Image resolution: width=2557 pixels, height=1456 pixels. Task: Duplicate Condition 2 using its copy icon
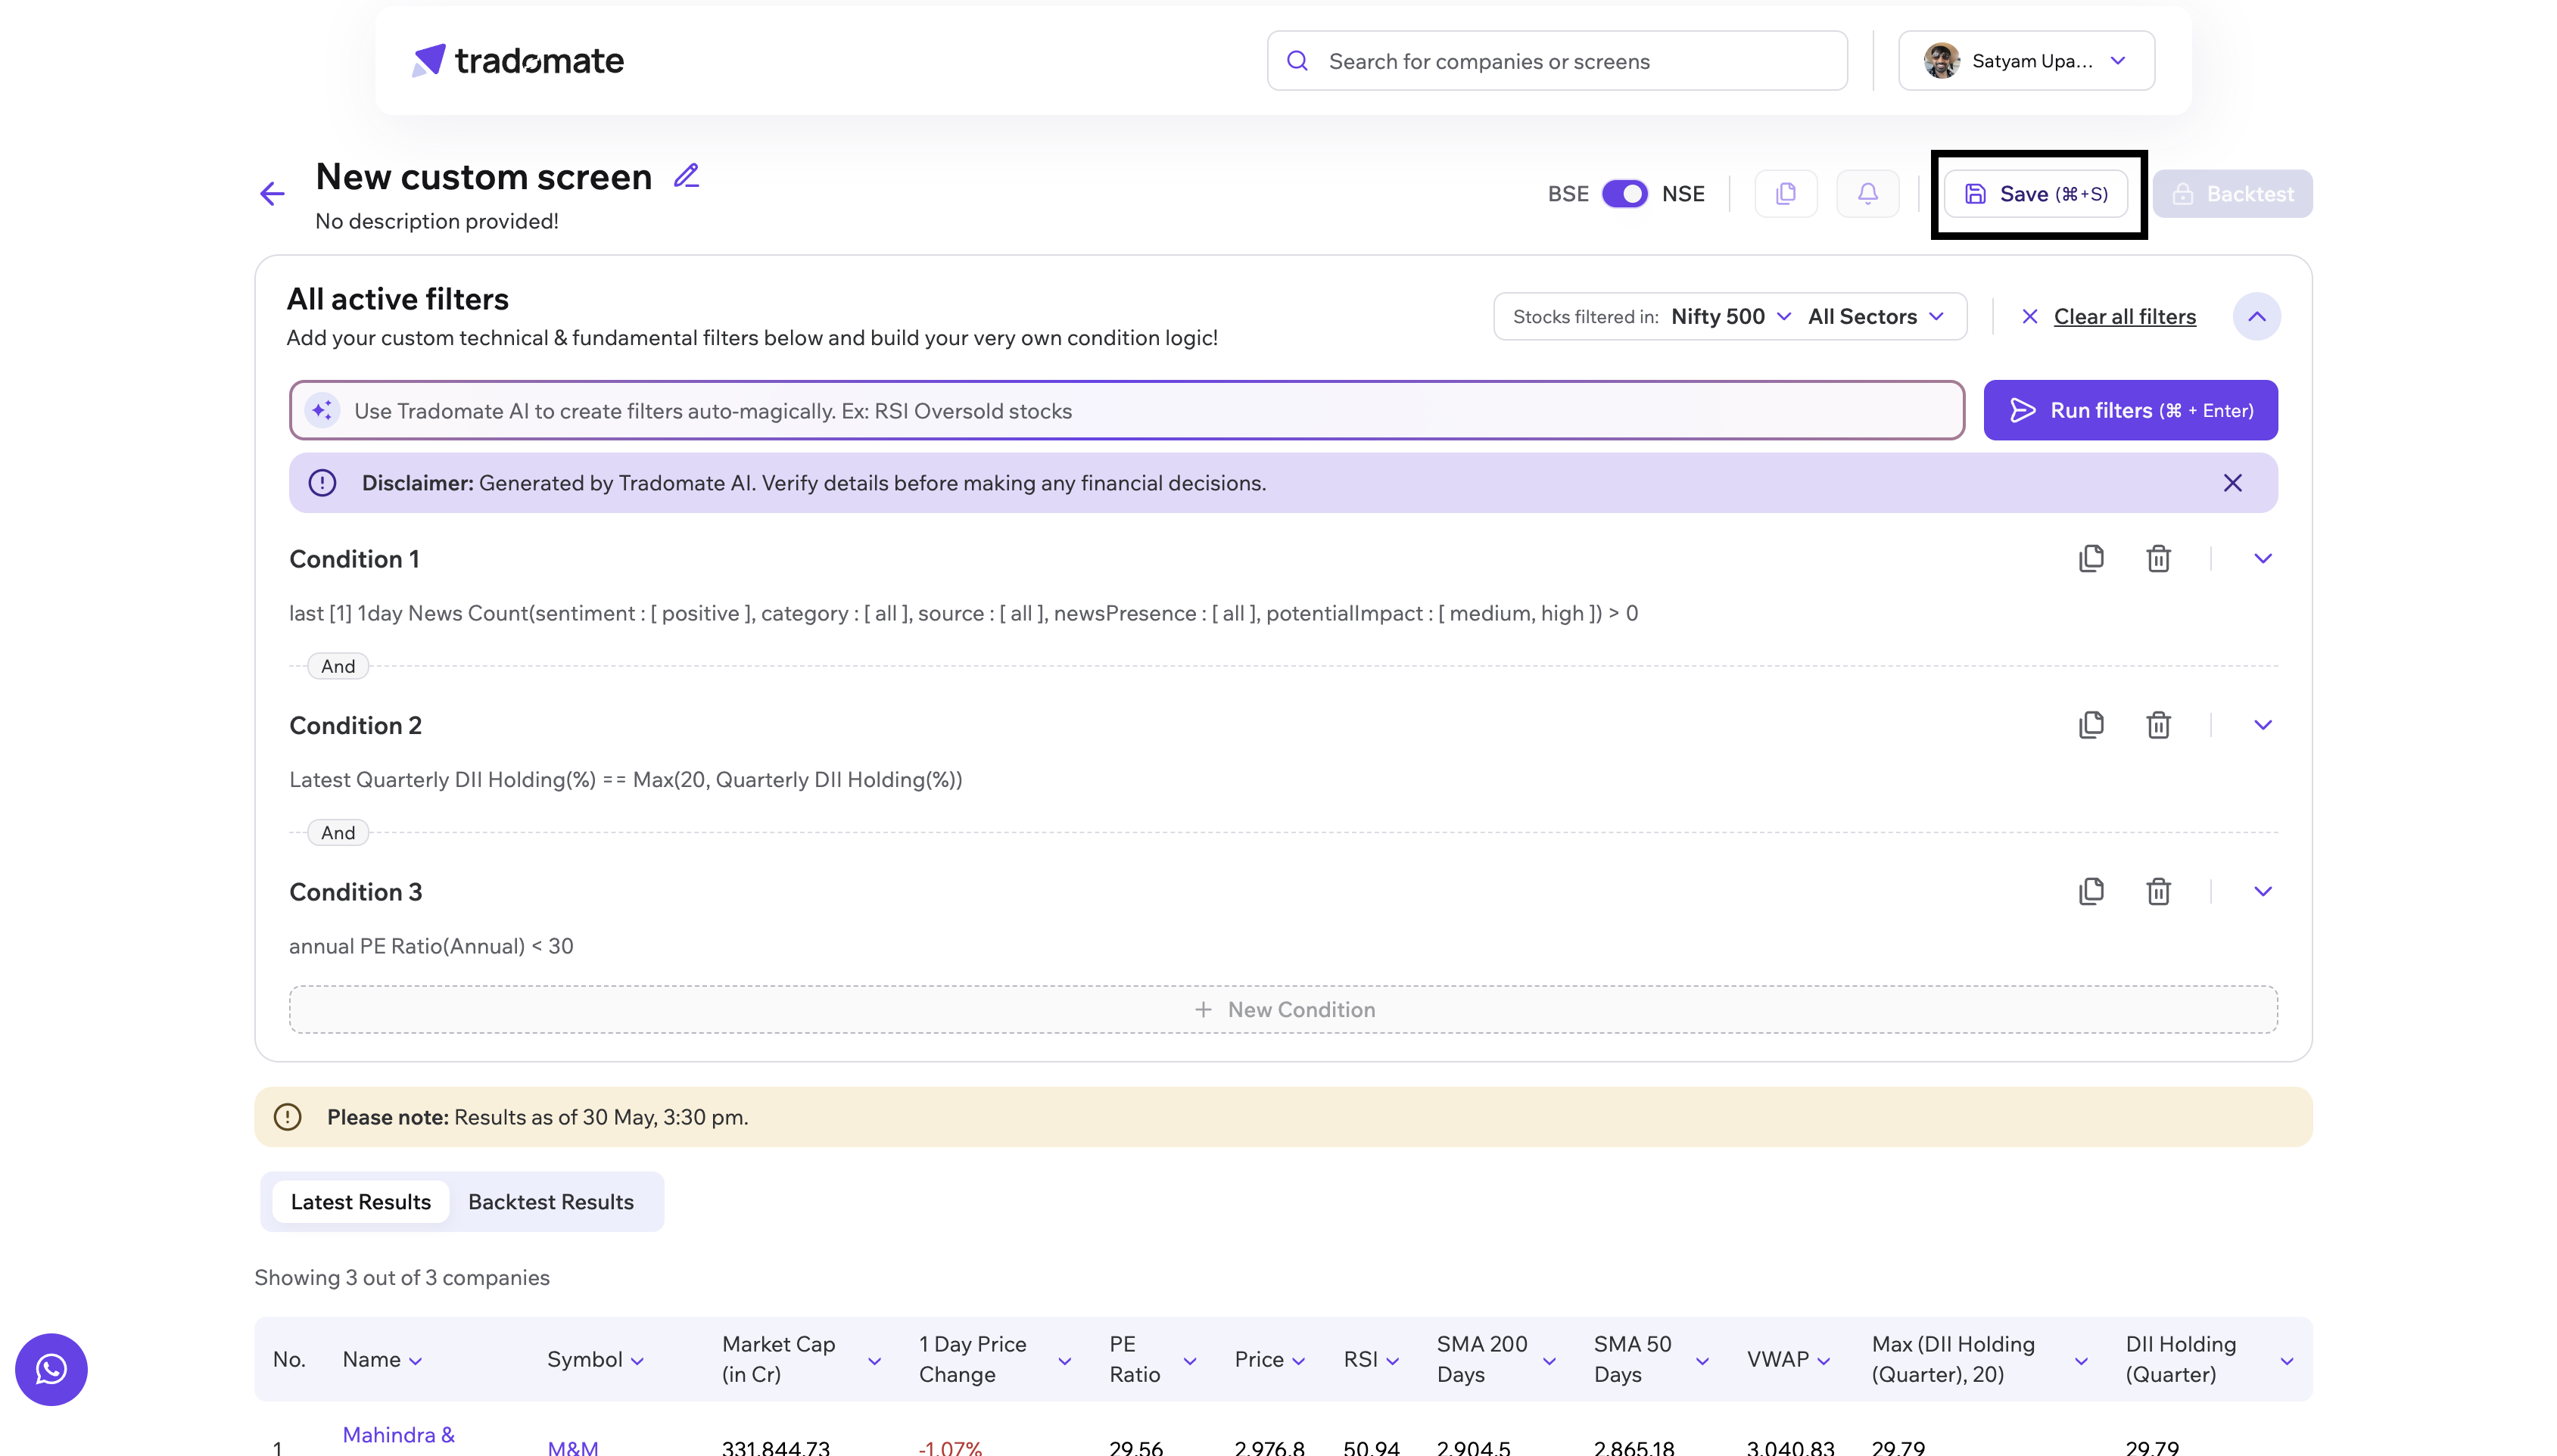click(2091, 725)
